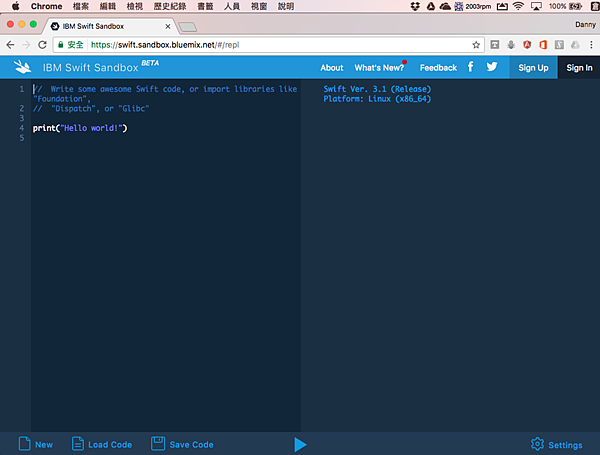Open the What's New? page
Screen dimensions: 600x455
[379, 68]
